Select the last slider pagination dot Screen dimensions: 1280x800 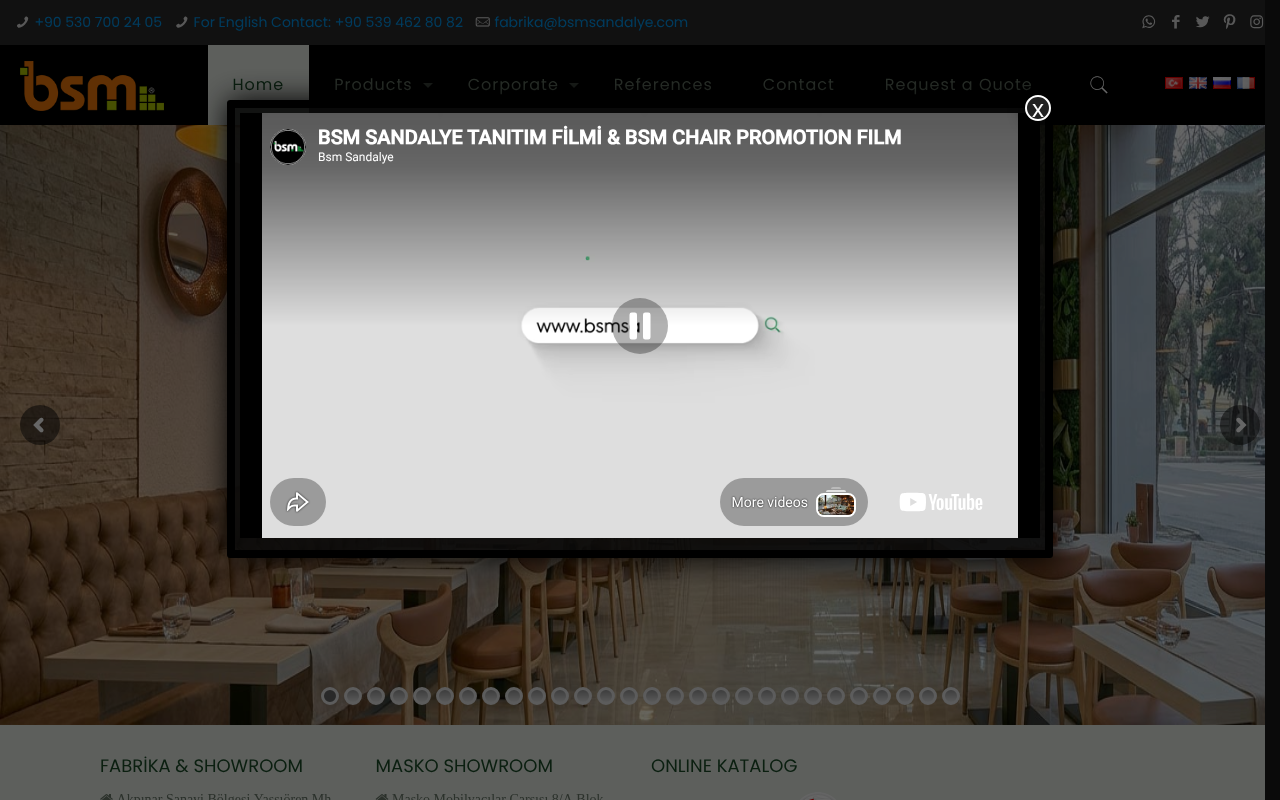951,696
